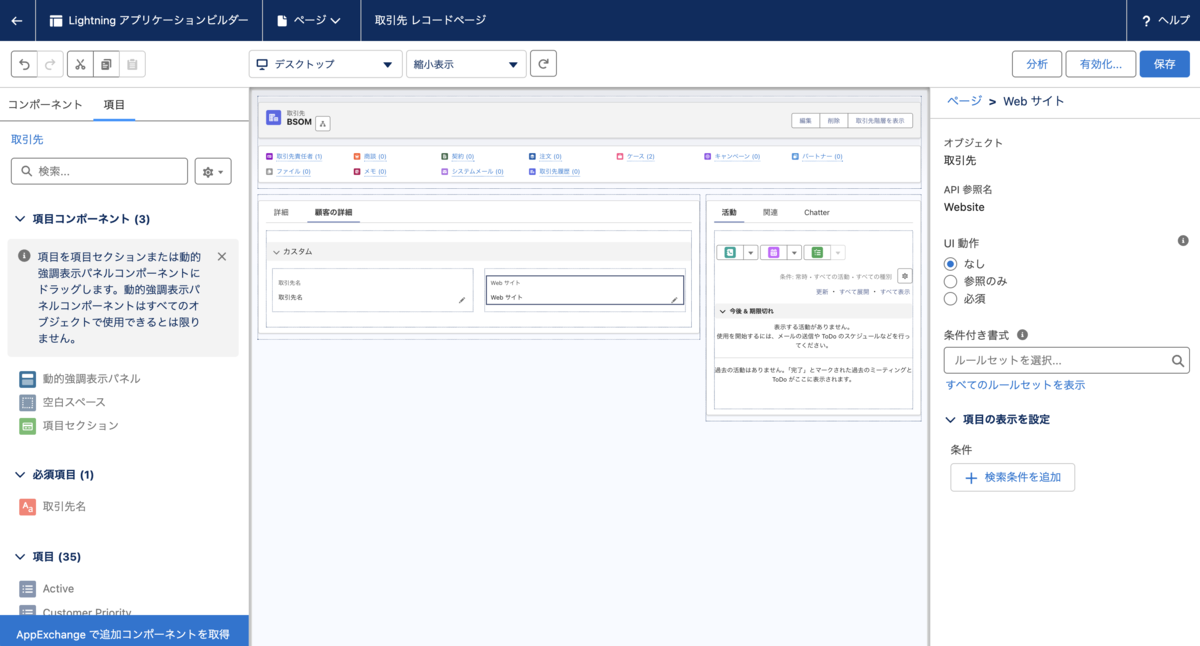Viewport: 1200px width, 646px height.
Task: Select the 項目セクション component
Action: (69, 425)
